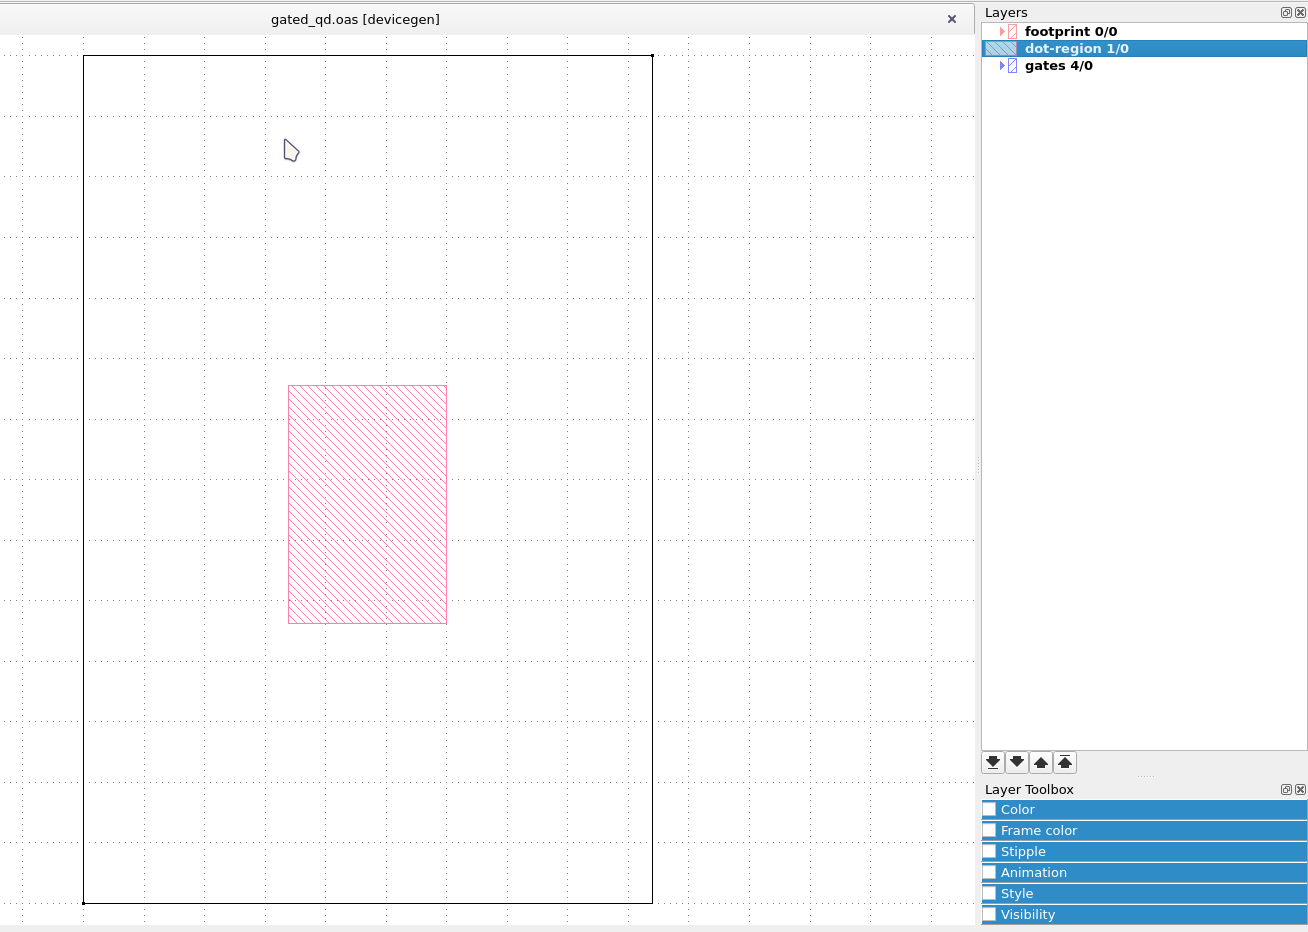1308x932 pixels.
Task: Undock the Layers panel with float icon
Action: 1286,13
